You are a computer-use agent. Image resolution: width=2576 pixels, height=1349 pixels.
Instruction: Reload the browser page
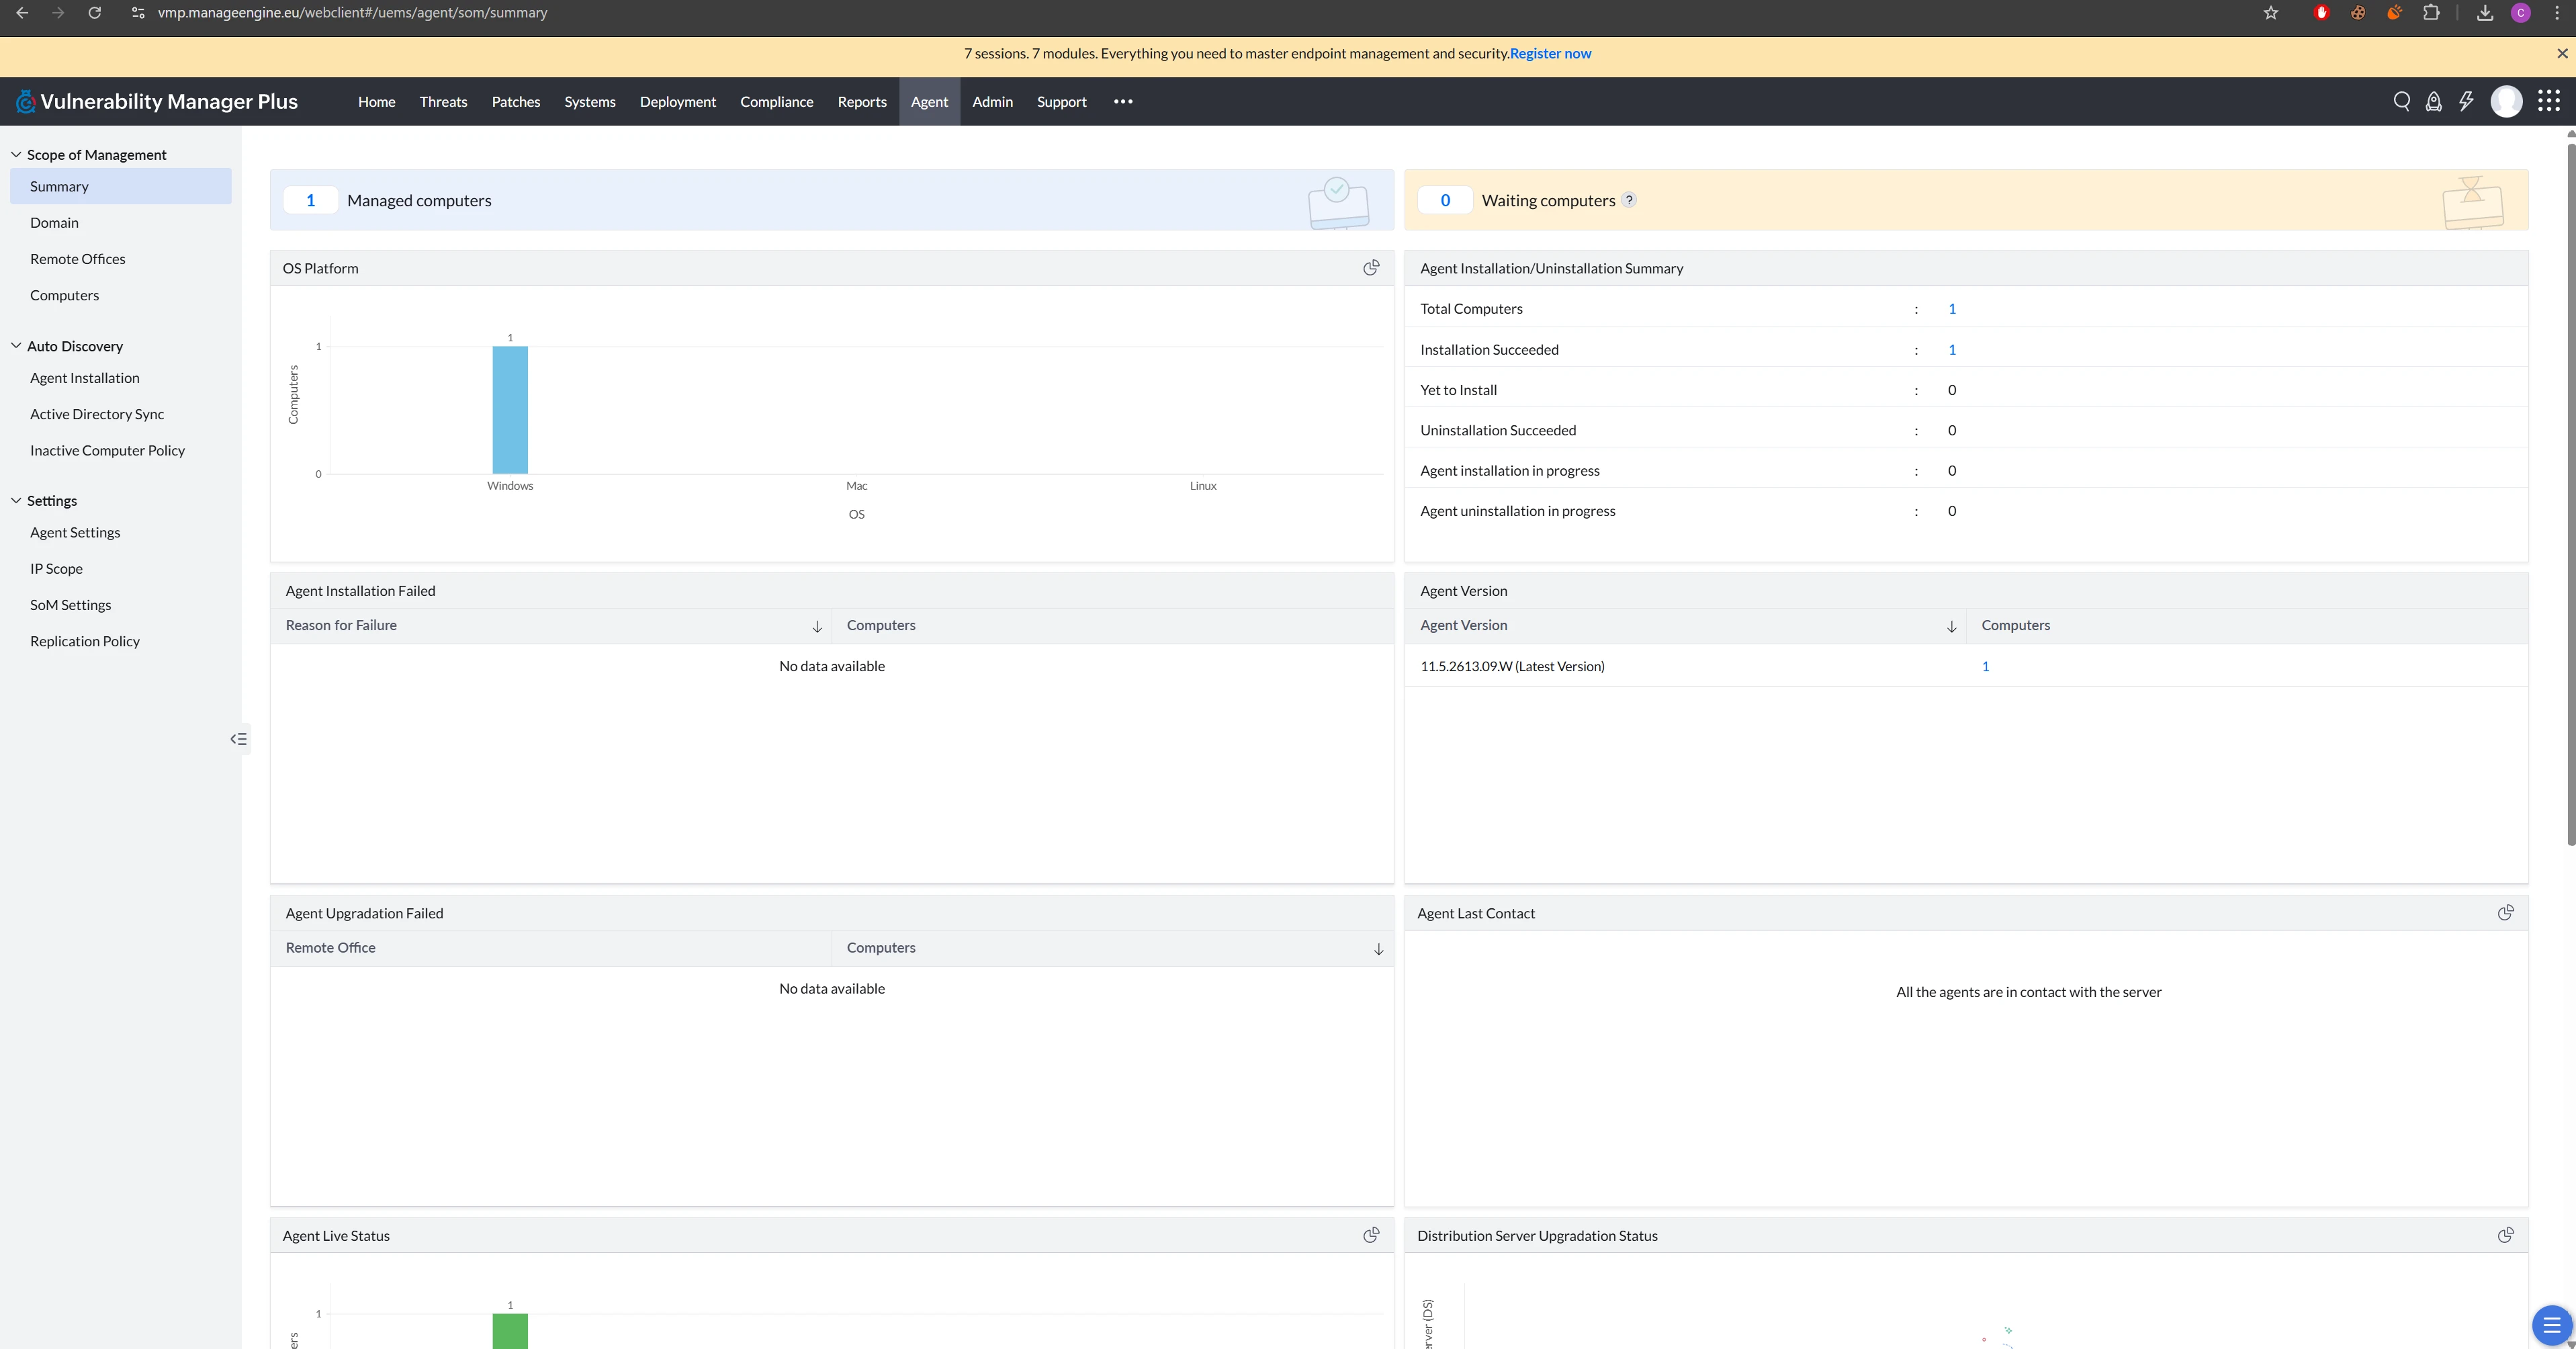pos(94,13)
